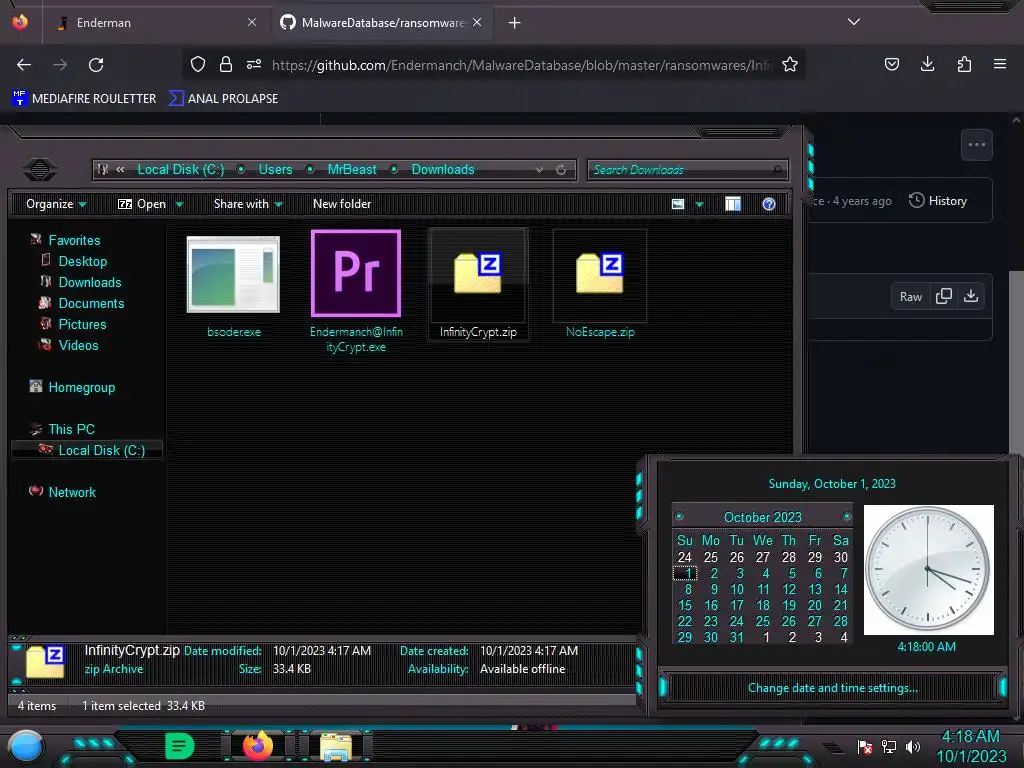Click MrBeast in the address breadcrumb
Image resolution: width=1024 pixels, height=768 pixels.
[351, 170]
